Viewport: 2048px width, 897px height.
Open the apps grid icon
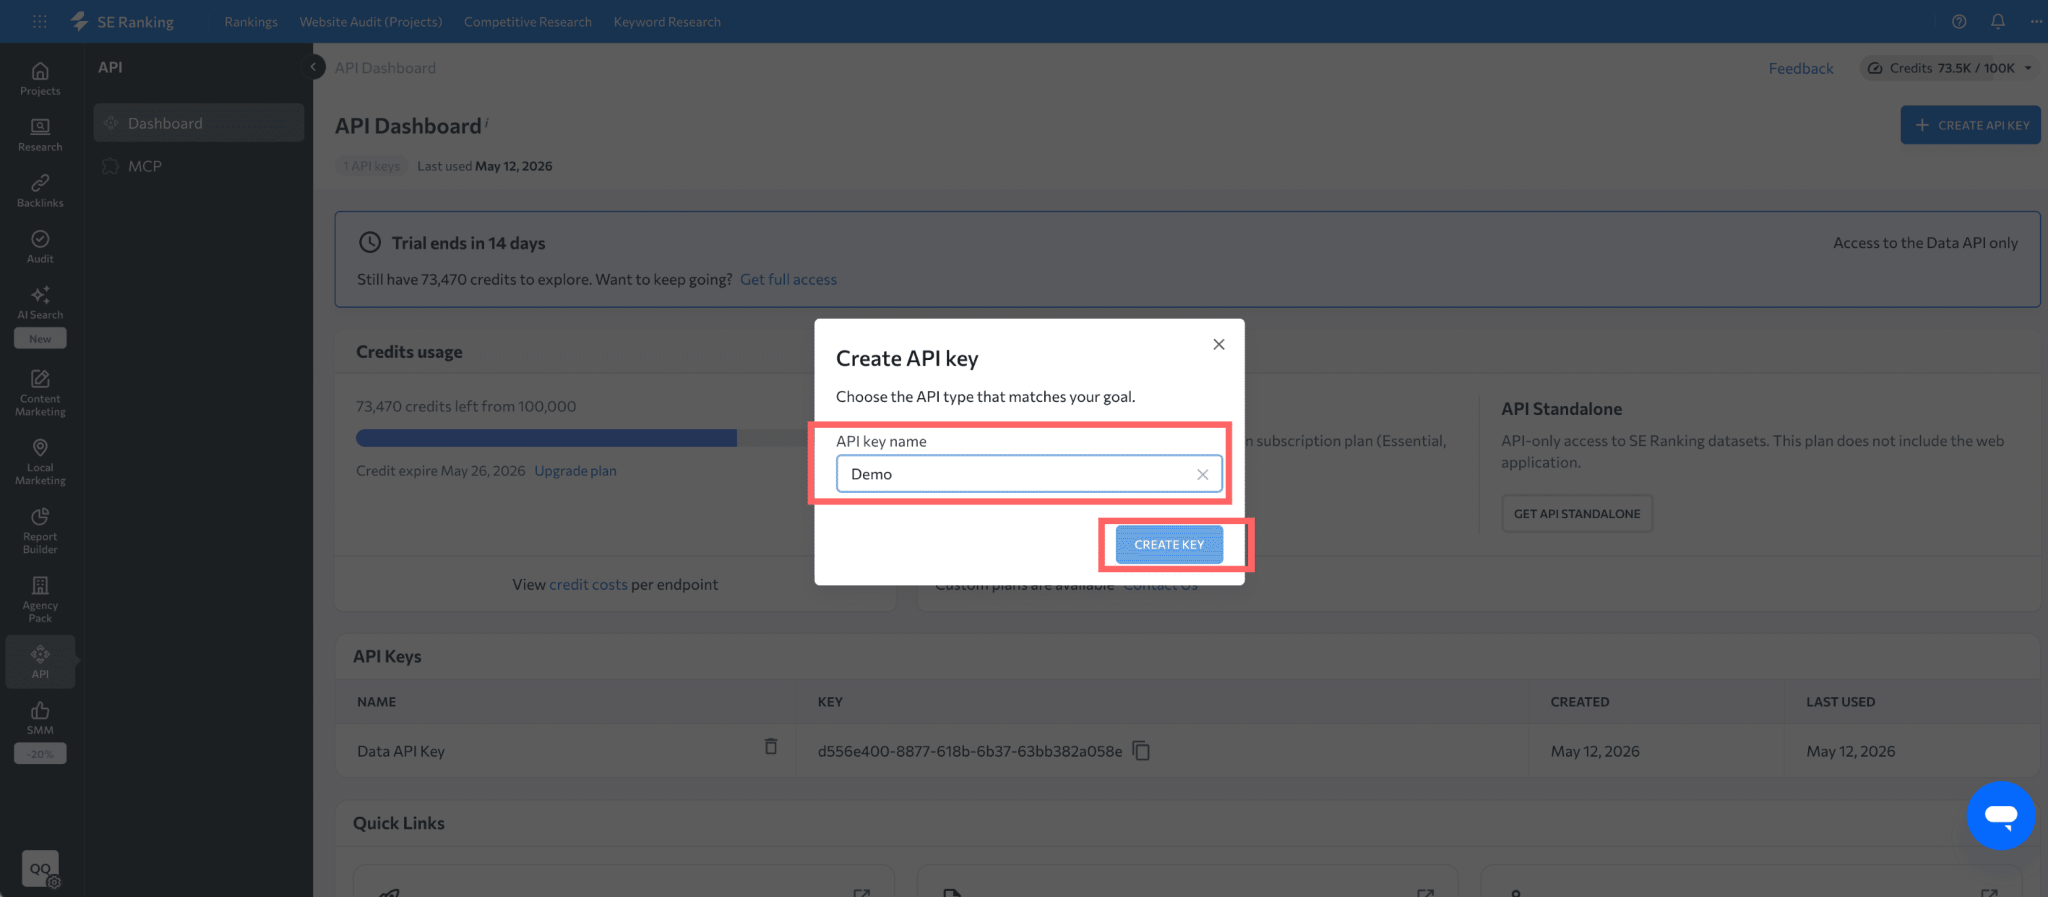pos(39,21)
